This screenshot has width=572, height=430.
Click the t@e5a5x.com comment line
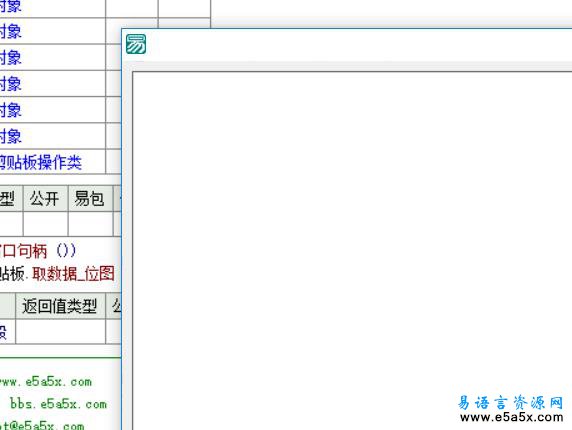point(42,425)
